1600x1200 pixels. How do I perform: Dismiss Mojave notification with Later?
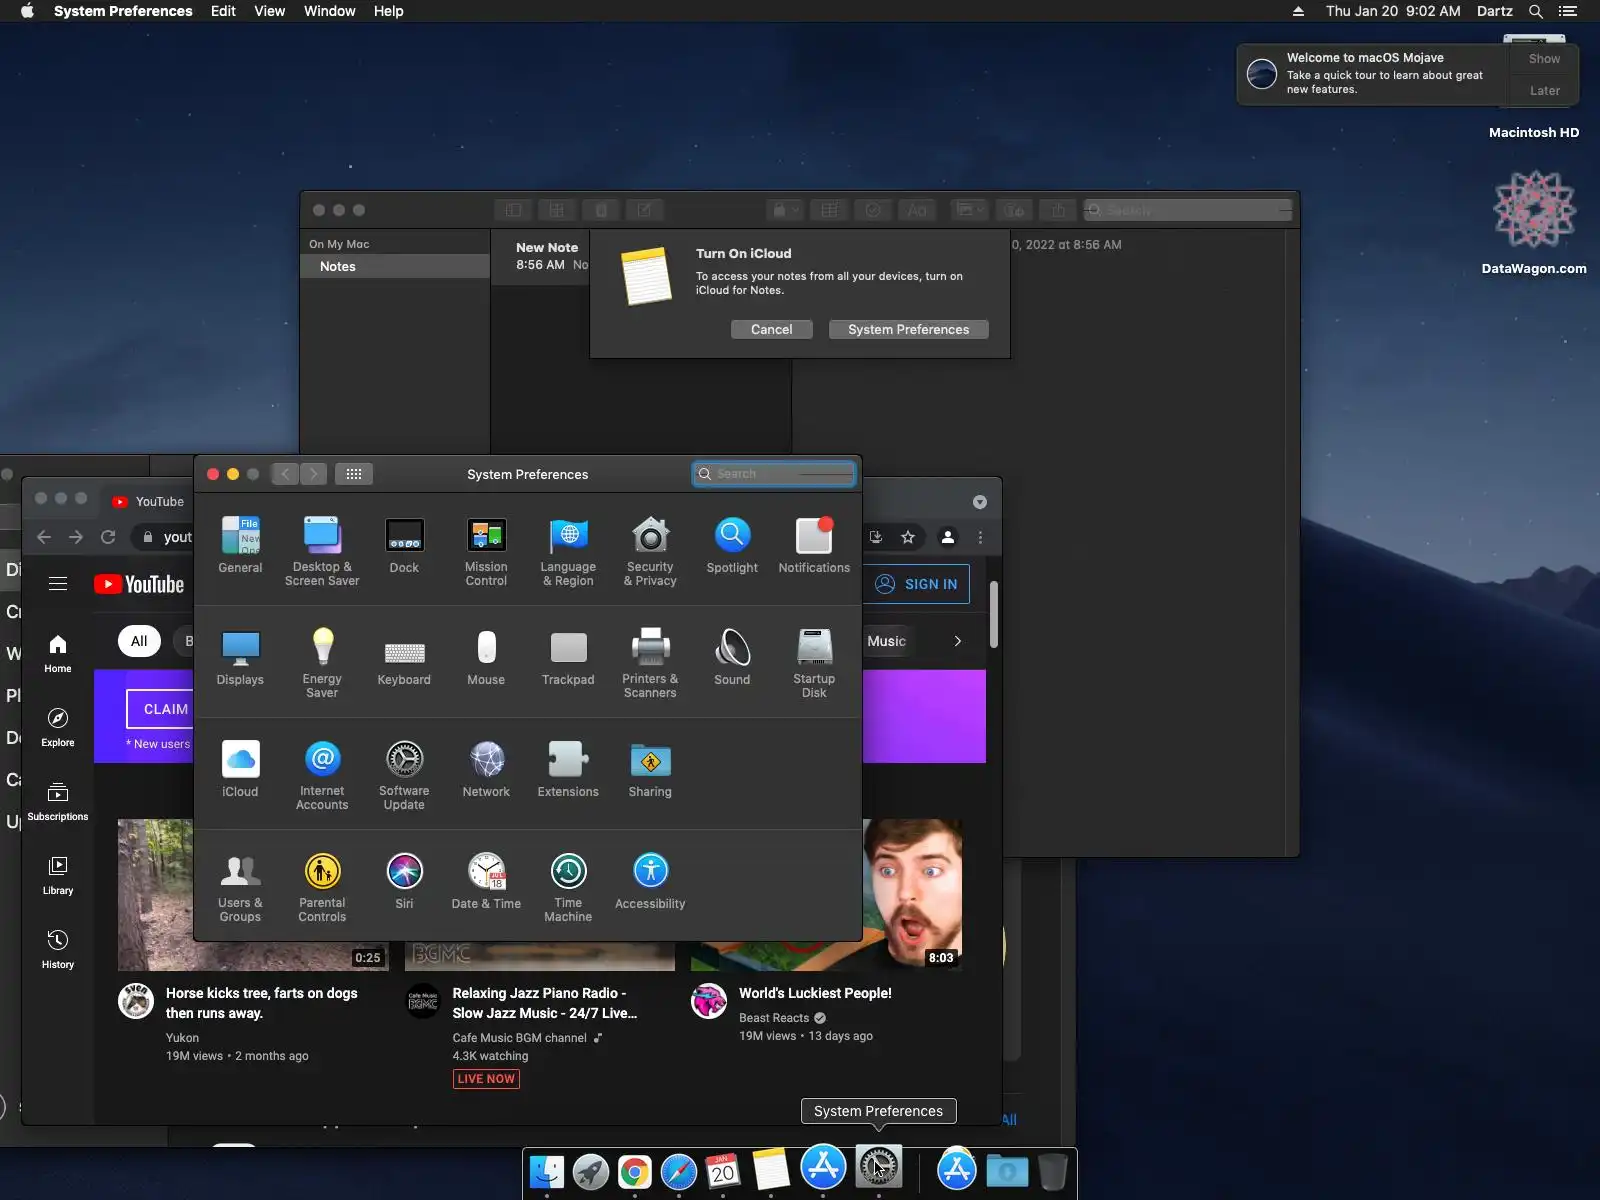click(x=1544, y=90)
